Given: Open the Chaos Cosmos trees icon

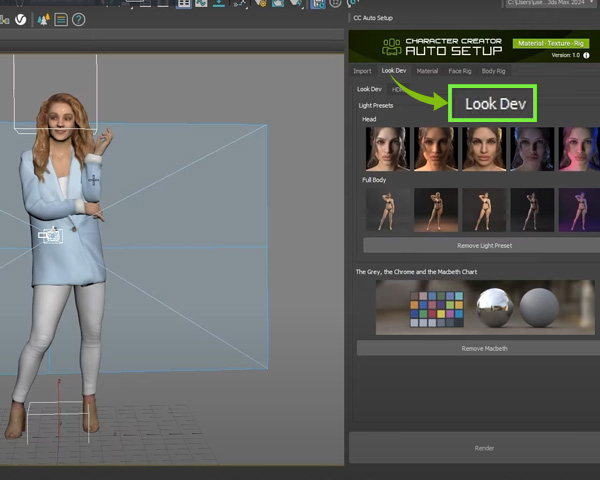Looking at the screenshot, I should [43, 20].
